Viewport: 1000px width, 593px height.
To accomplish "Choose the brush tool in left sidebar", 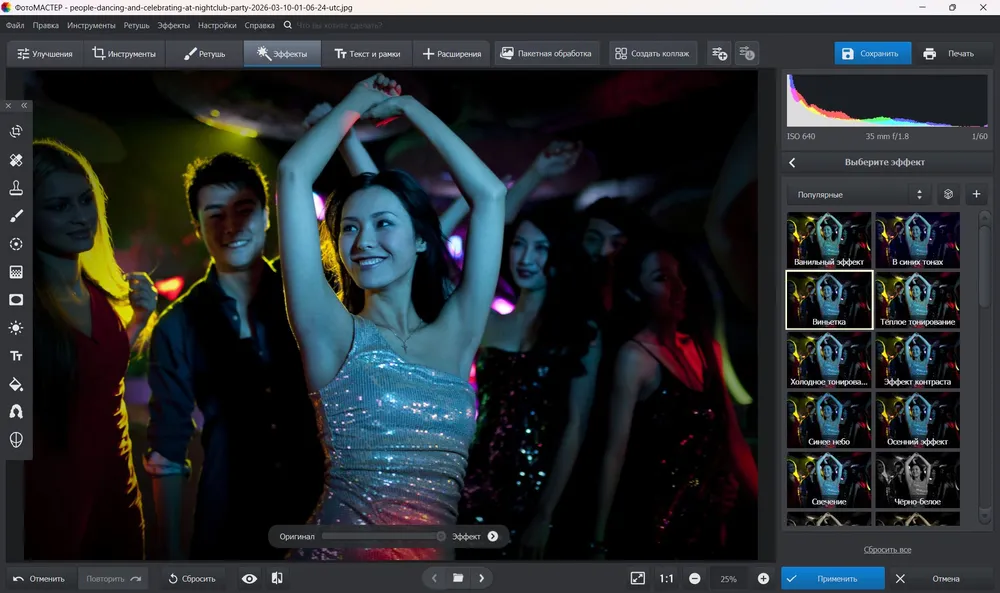I will tap(16, 216).
